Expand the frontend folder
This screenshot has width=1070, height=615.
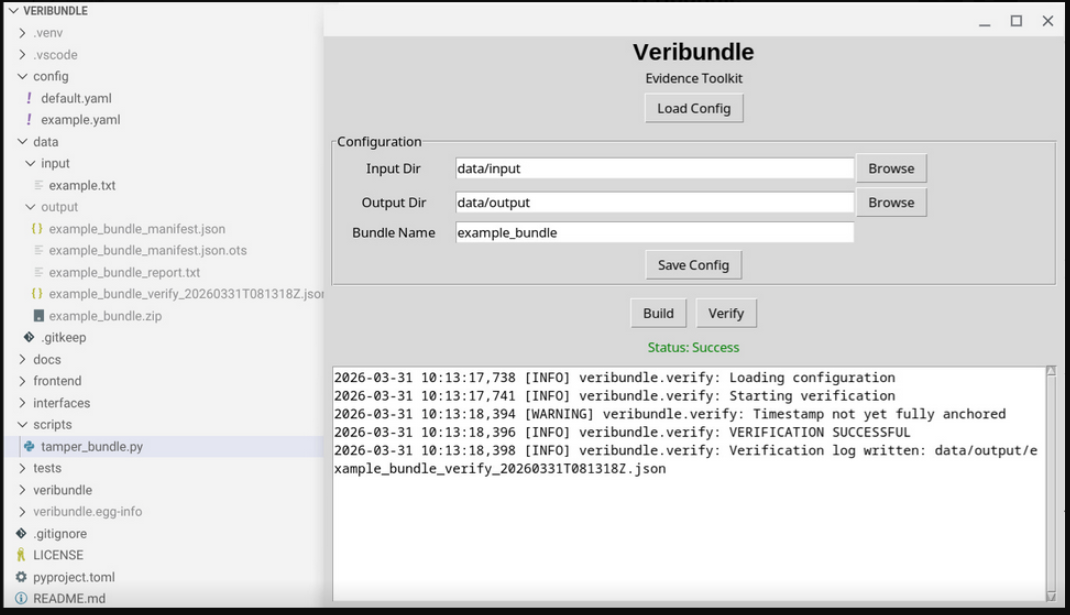[x=22, y=381]
